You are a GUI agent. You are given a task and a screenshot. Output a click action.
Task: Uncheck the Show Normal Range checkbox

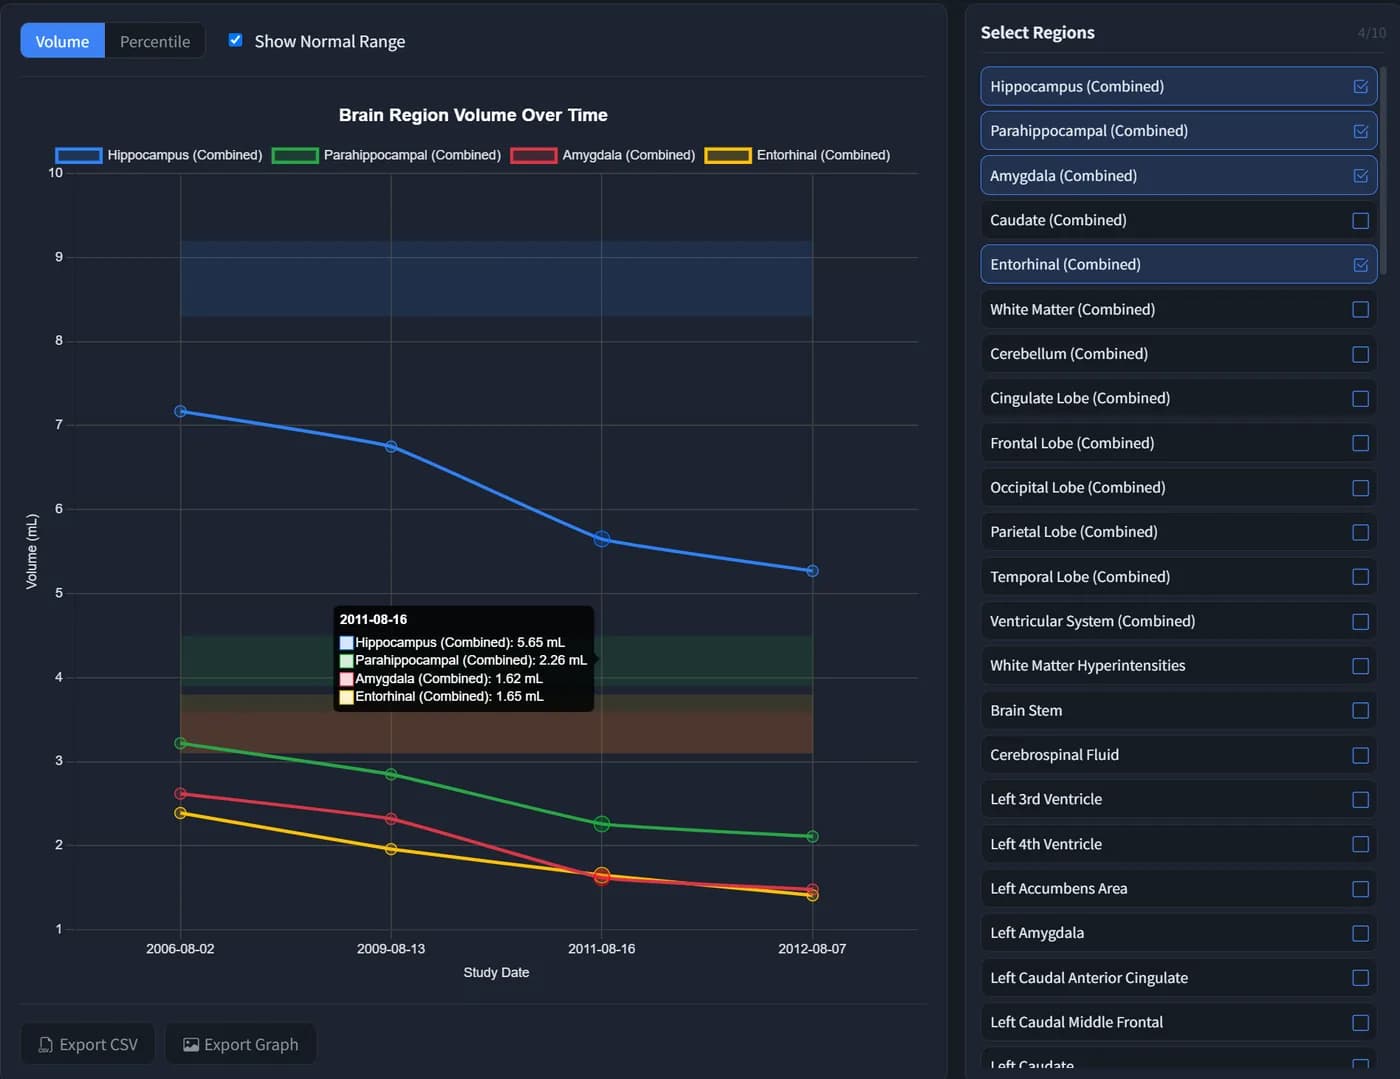coord(235,40)
